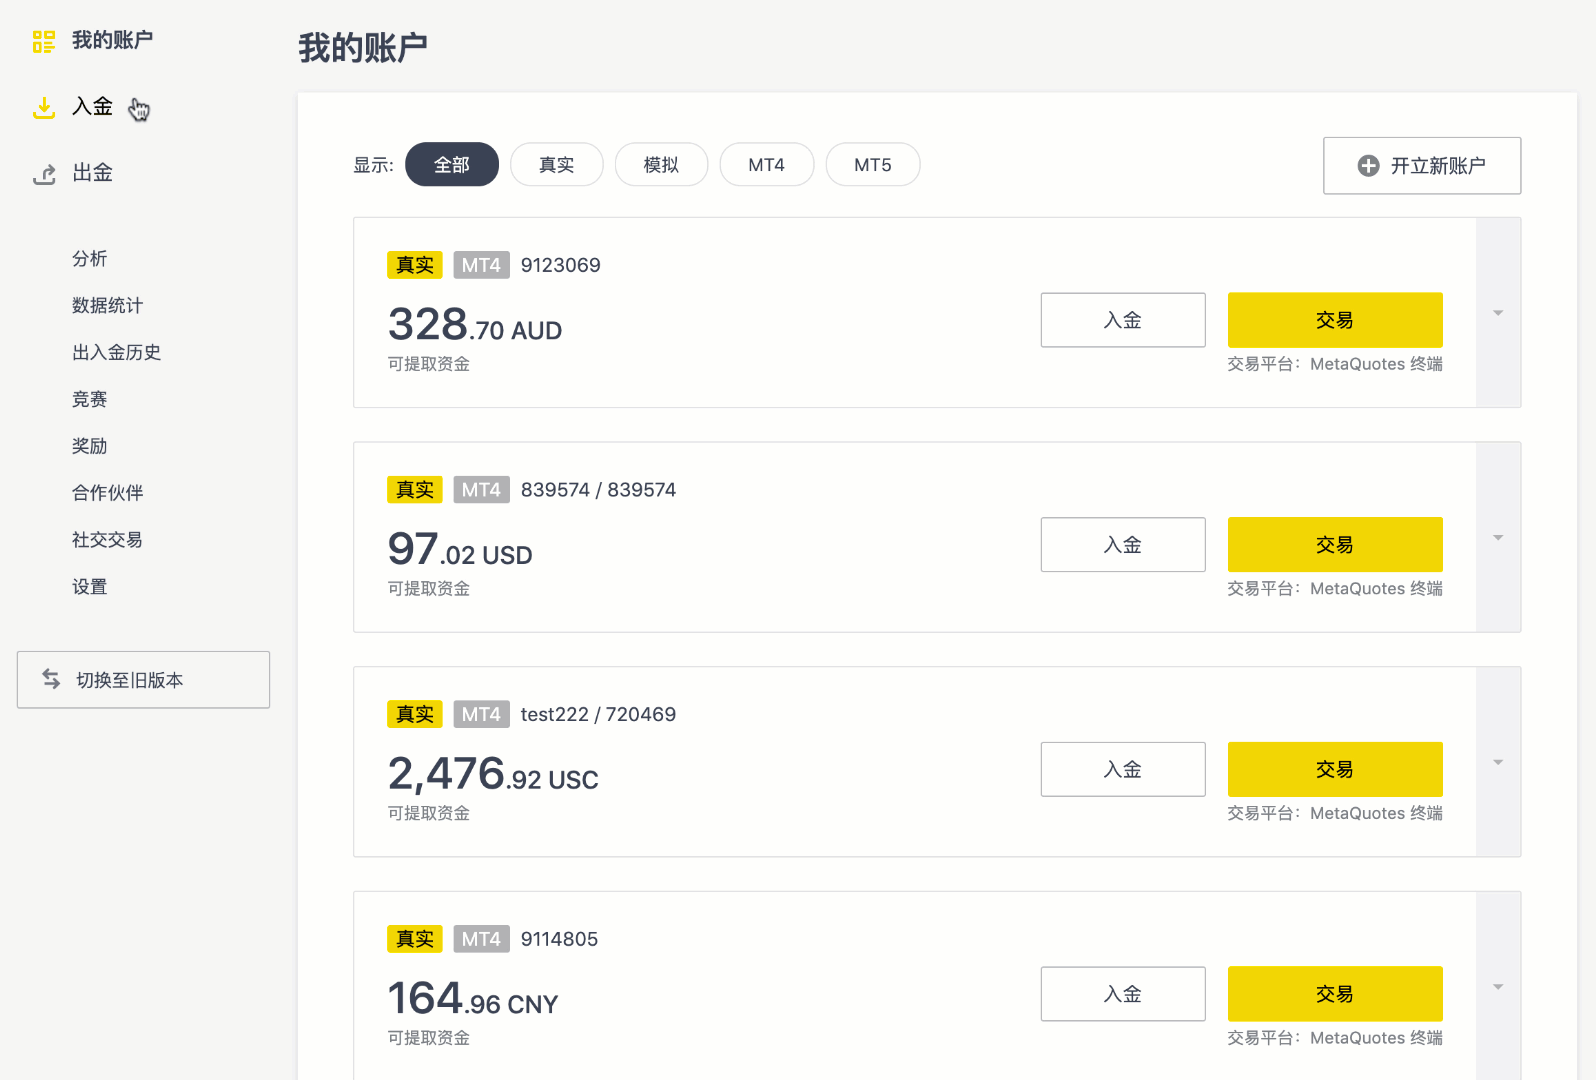Click the 我的账户 dashboard icon in sidebar
The height and width of the screenshot is (1080, 1596).
pyautogui.click(x=43, y=41)
